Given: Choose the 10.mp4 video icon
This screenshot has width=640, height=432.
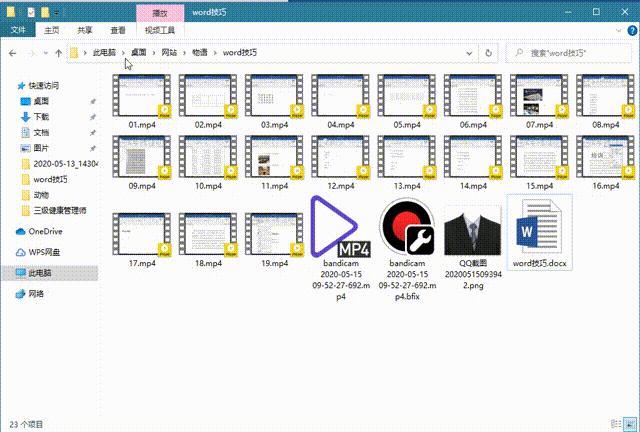Looking at the screenshot, I should 208,157.
